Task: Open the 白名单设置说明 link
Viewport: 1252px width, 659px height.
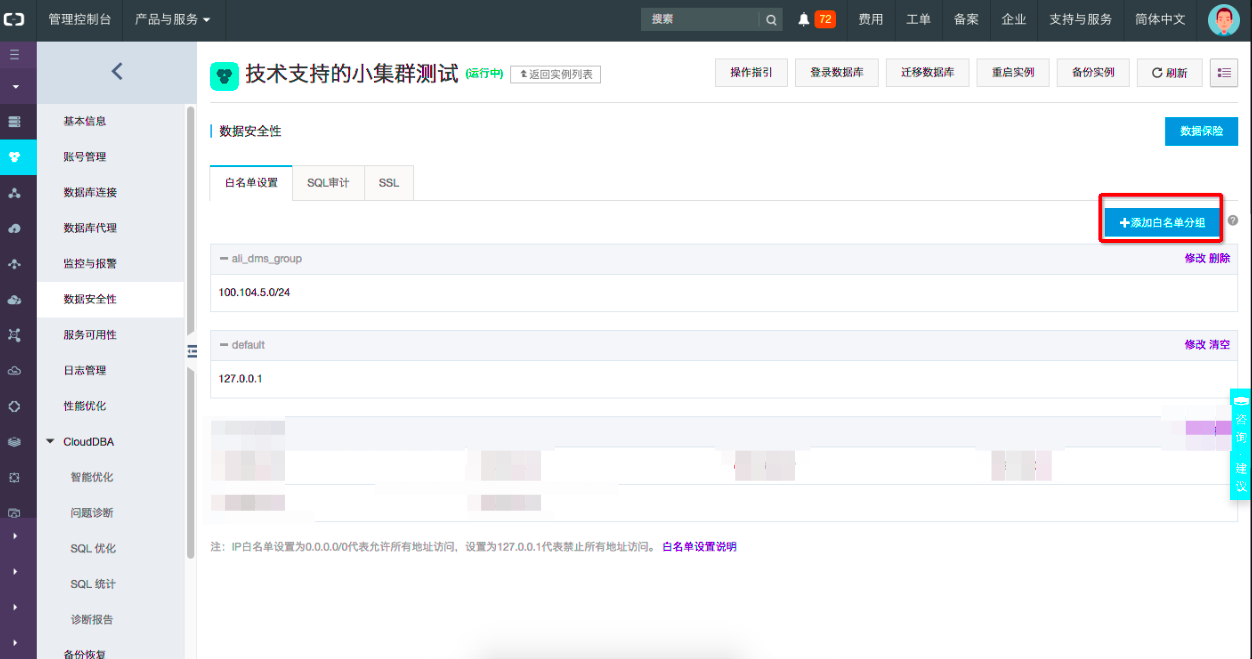Action: point(699,547)
